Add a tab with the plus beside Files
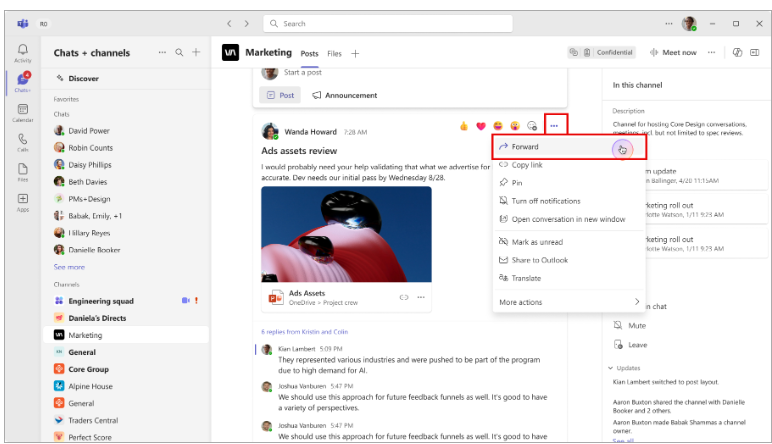772x444 pixels. [x=355, y=54]
